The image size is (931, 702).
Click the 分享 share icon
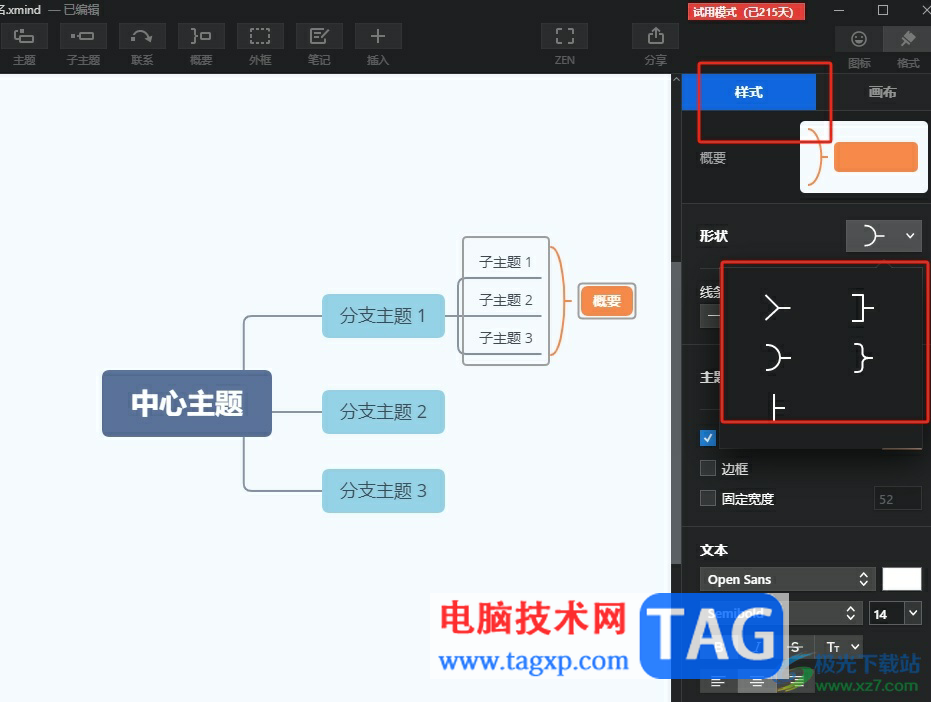(x=656, y=36)
